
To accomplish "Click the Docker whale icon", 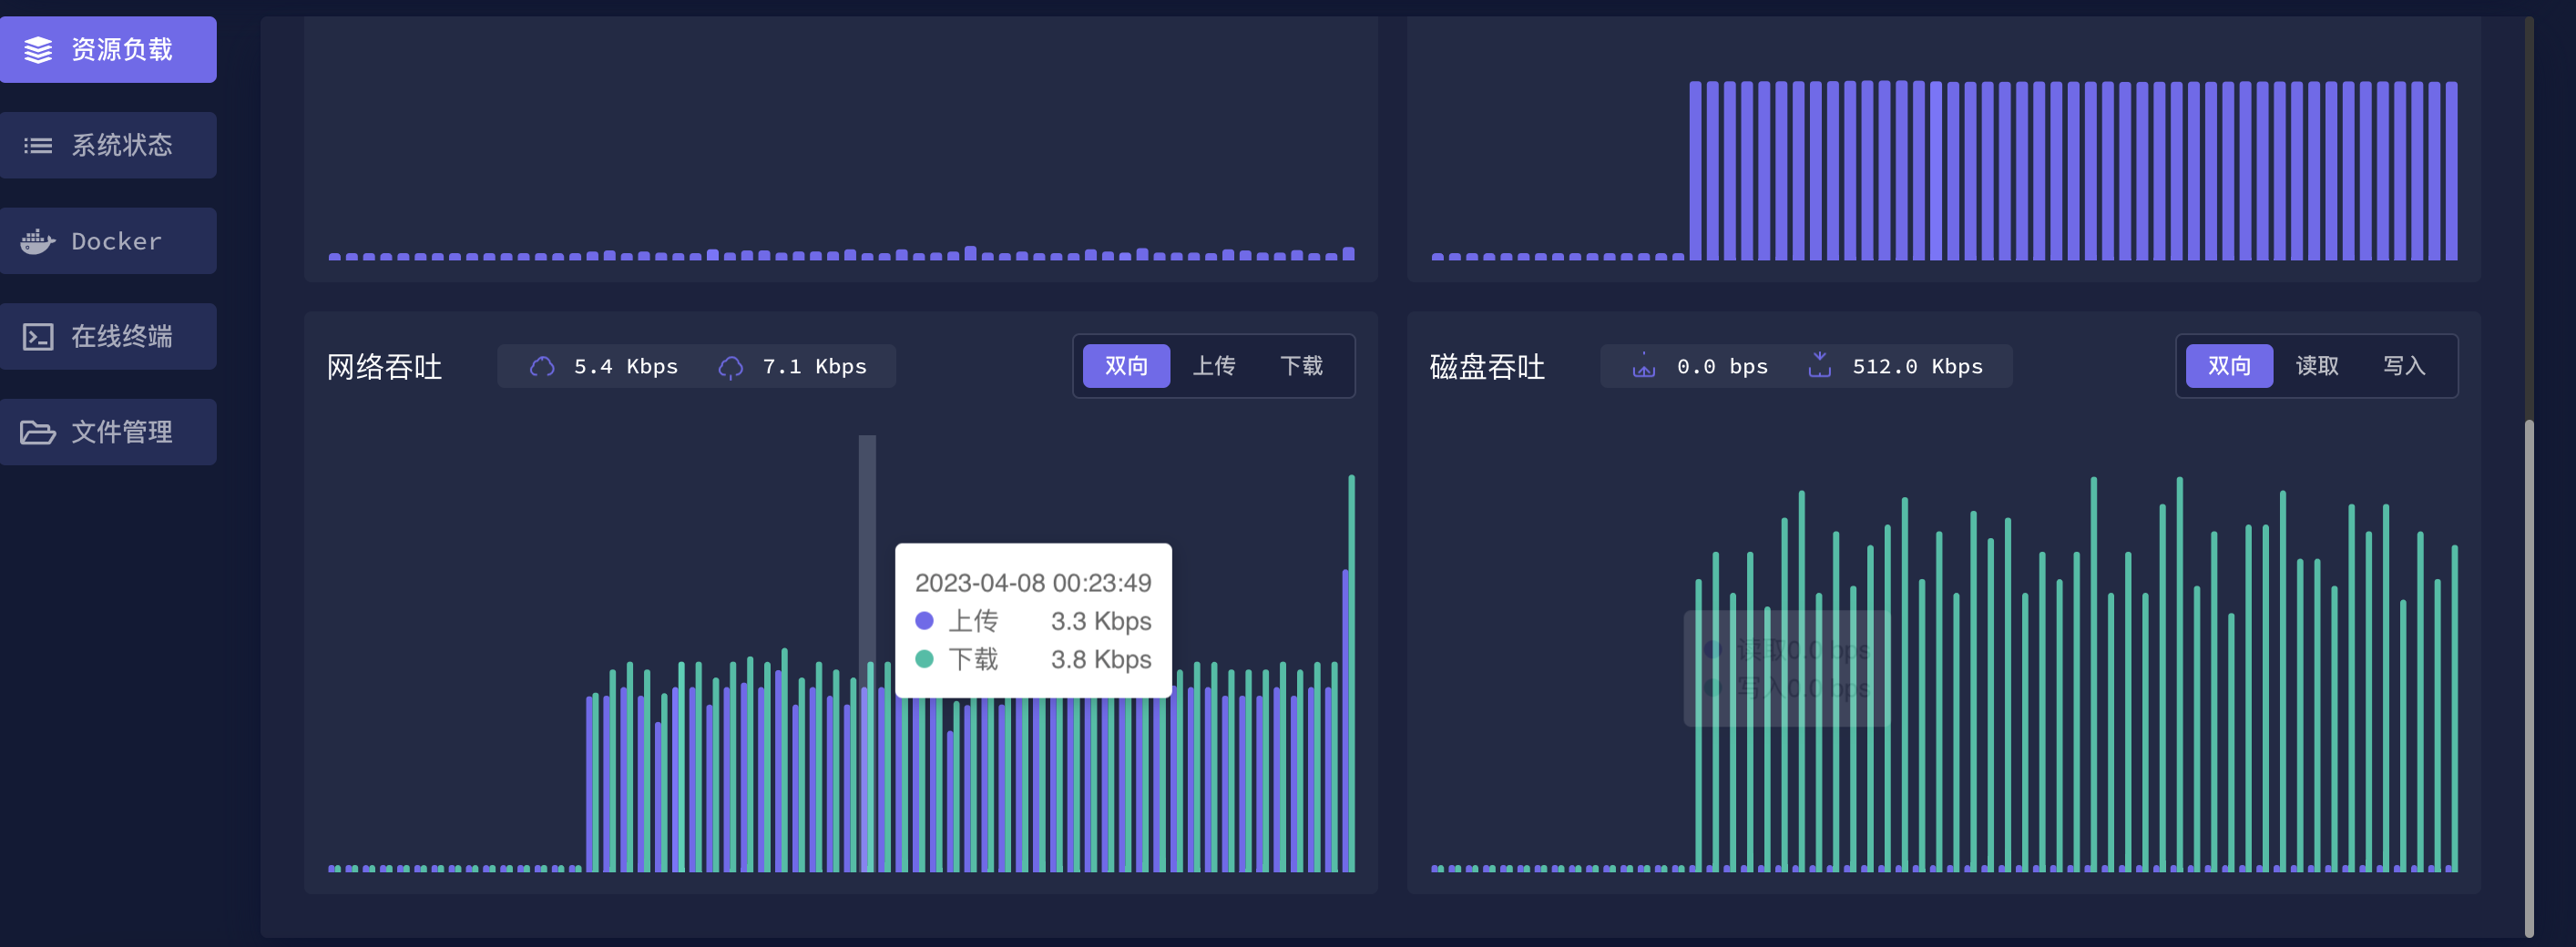I will [38, 241].
